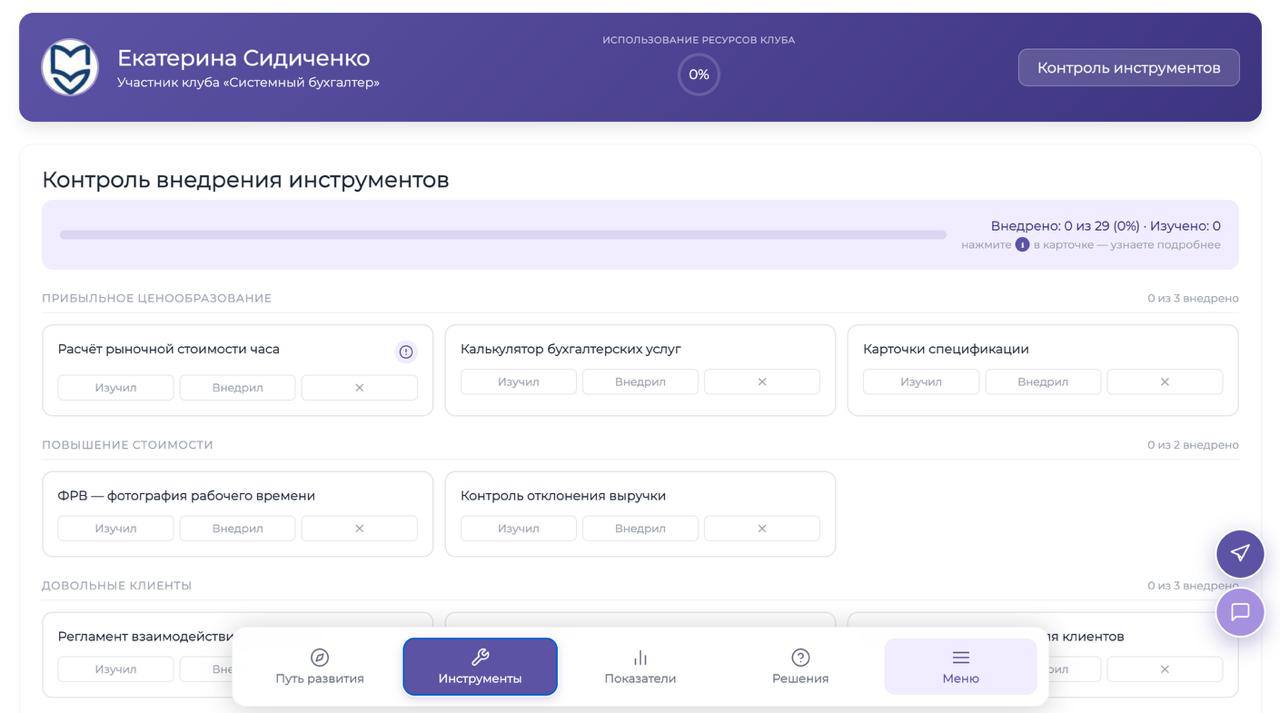Click the implementation progress bar
The image size is (1280, 713).
click(x=502, y=235)
